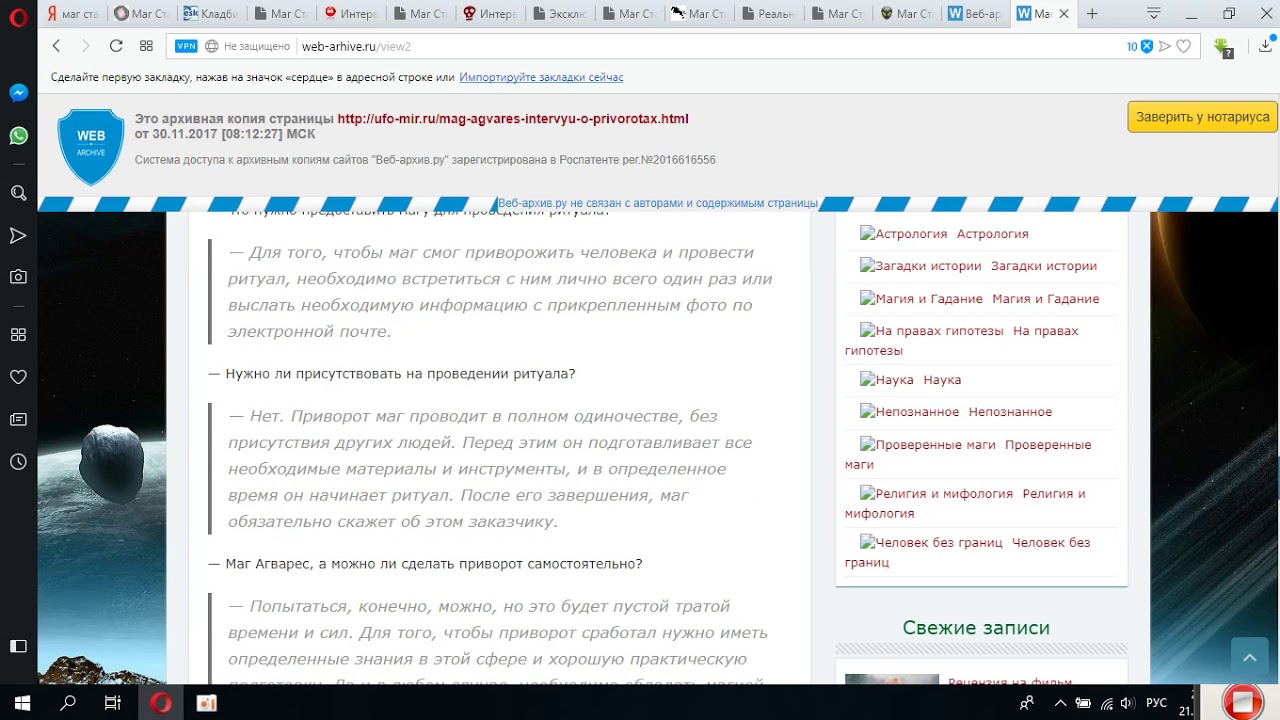This screenshot has width=1280, height=720.
Task: Open browsing history clock in sidebar
Action: [18, 462]
